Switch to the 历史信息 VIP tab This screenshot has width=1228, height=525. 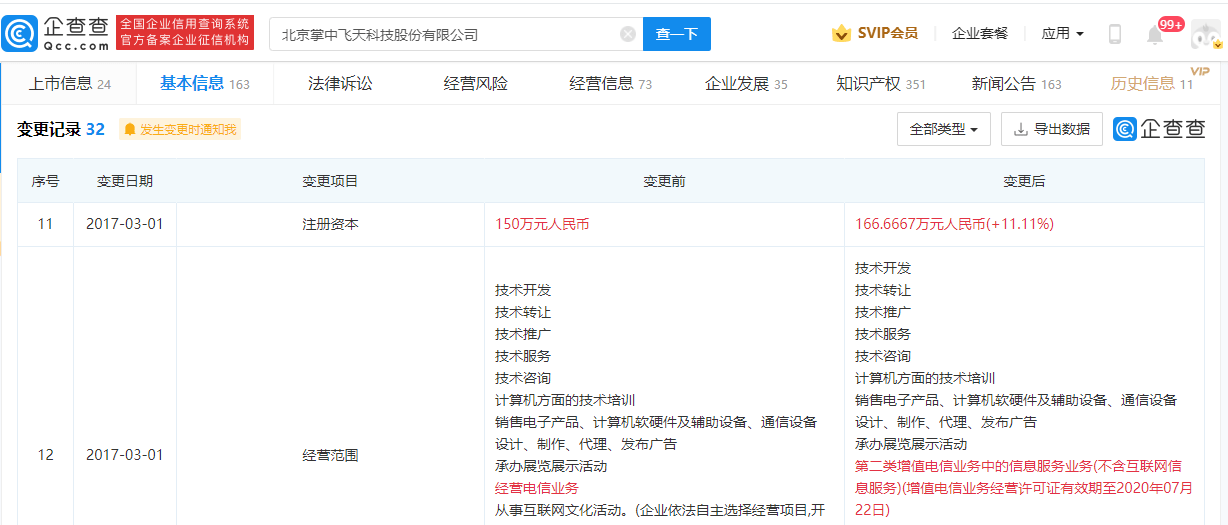(1152, 83)
